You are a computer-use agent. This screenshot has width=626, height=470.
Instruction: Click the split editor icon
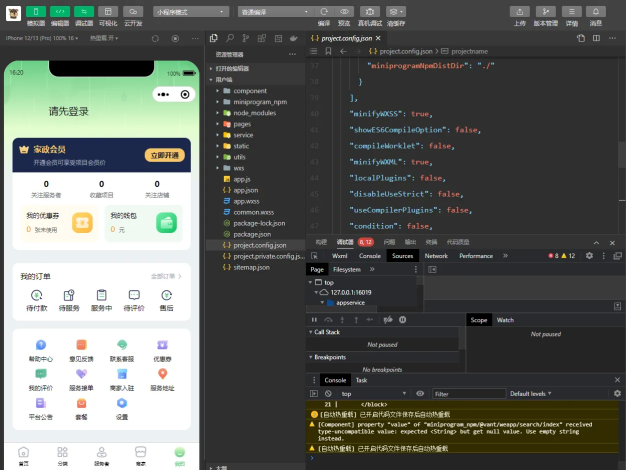[x=596, y=38]
